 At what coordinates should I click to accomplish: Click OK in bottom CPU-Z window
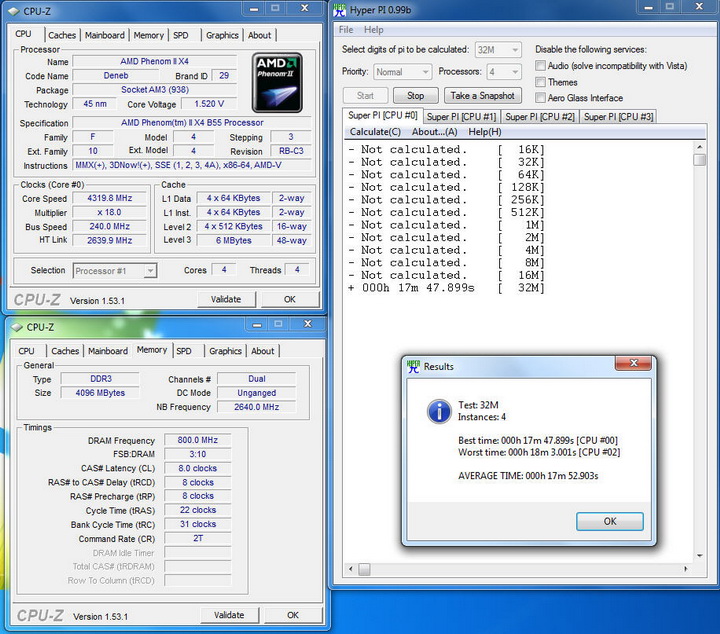[293, 615]
